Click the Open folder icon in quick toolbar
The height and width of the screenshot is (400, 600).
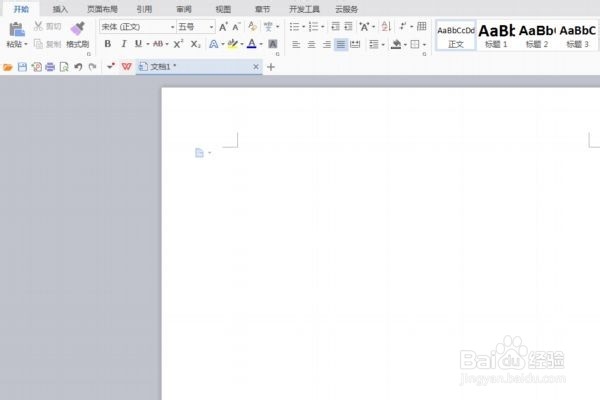pyautogui.click(x=8, y=67)
